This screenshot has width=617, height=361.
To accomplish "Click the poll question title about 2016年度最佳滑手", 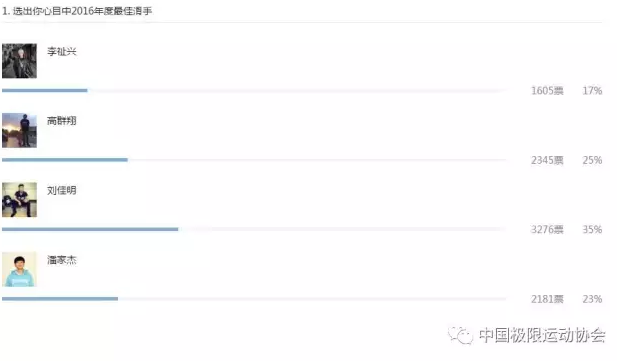I will click(77, 11).
